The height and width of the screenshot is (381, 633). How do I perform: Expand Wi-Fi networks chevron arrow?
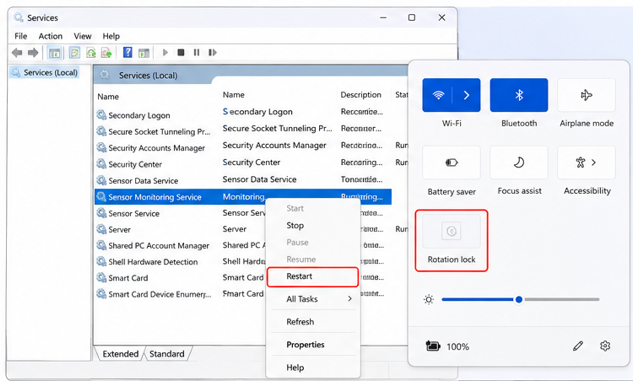point(467,95)
